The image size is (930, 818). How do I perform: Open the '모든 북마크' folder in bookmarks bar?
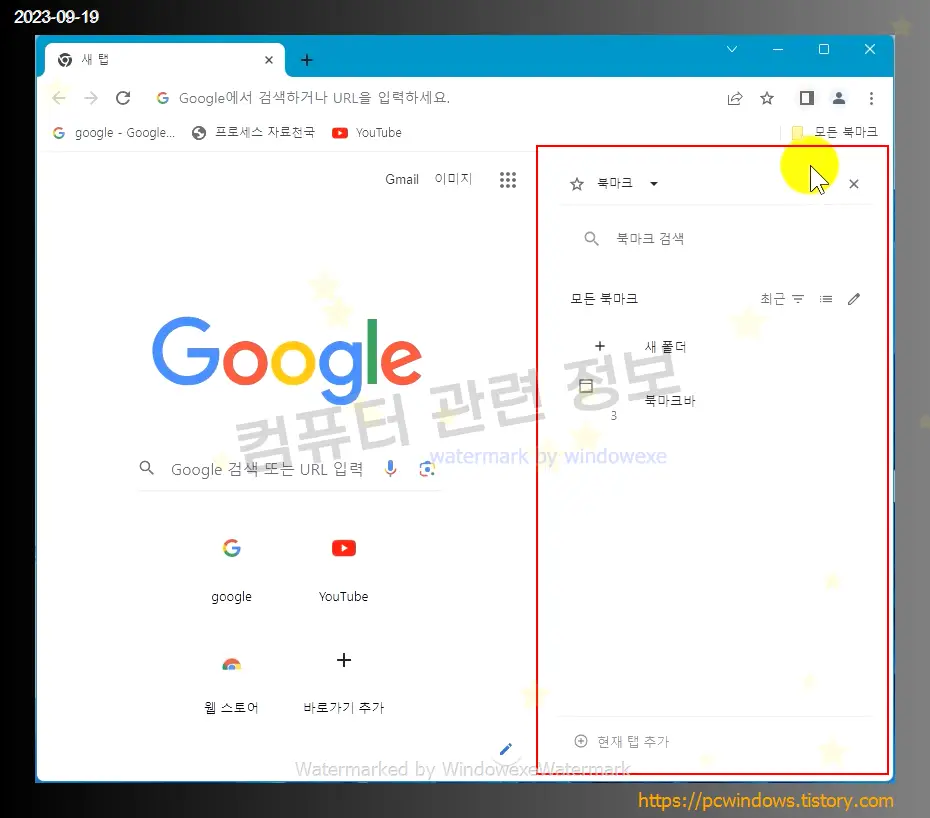coord(835,132)
